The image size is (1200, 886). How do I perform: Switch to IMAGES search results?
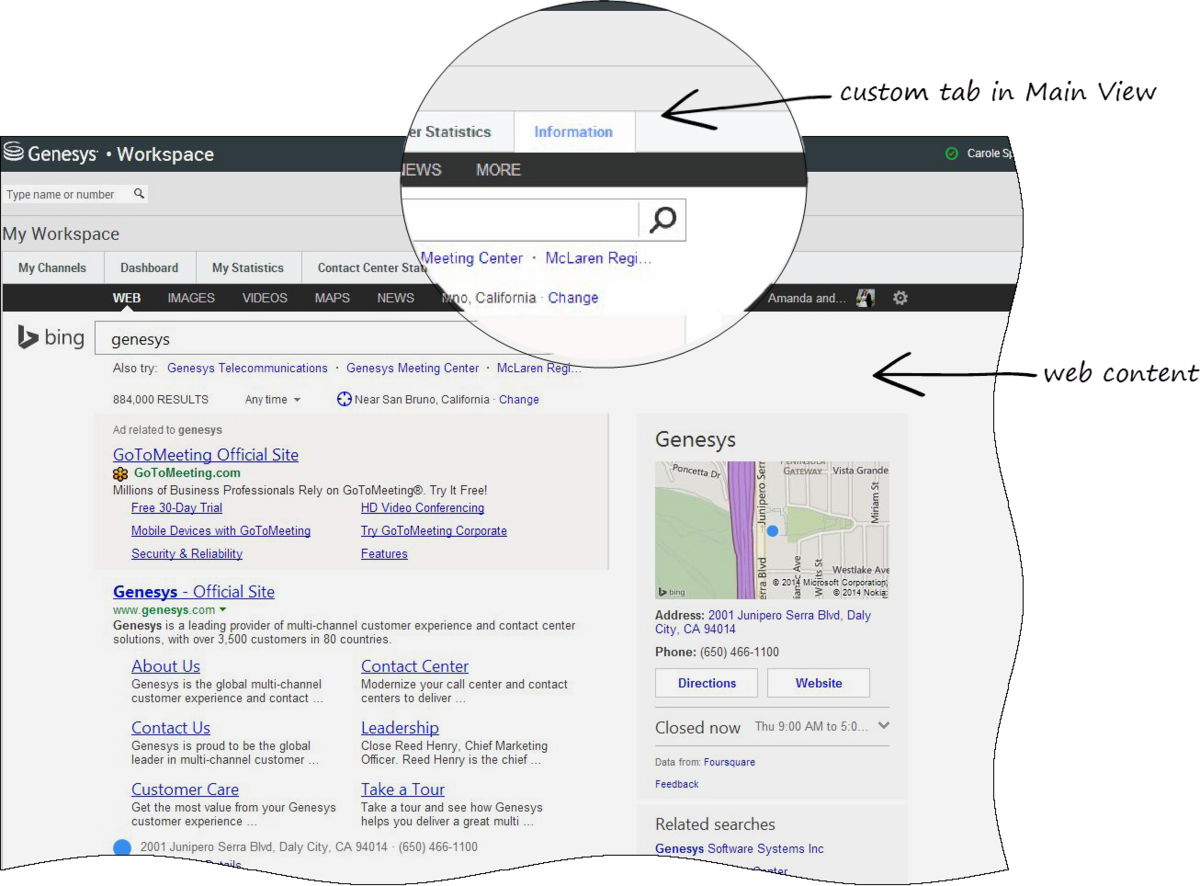(191, 298)
